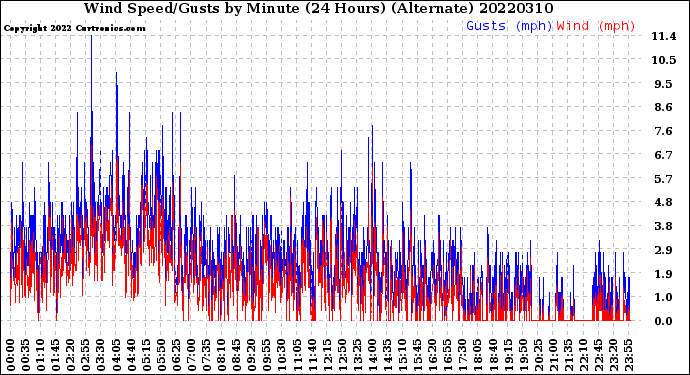690x375 pixels.
Task: Click the 18:40 time axis label
Action: [492, 355]
